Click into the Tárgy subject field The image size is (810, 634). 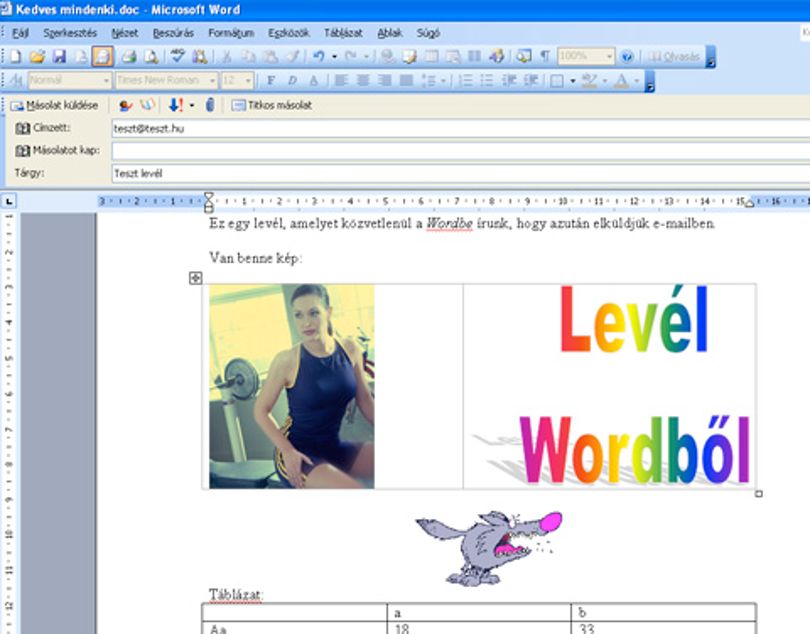point(461,174)
